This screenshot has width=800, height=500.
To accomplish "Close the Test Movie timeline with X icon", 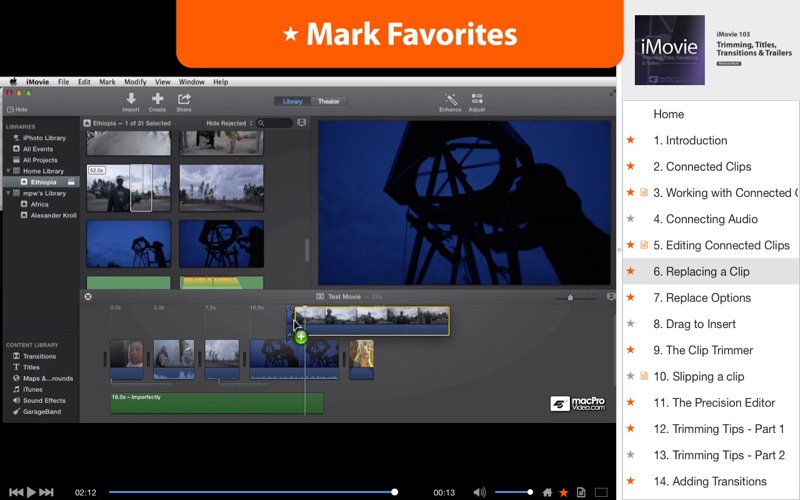I will 88,296.
